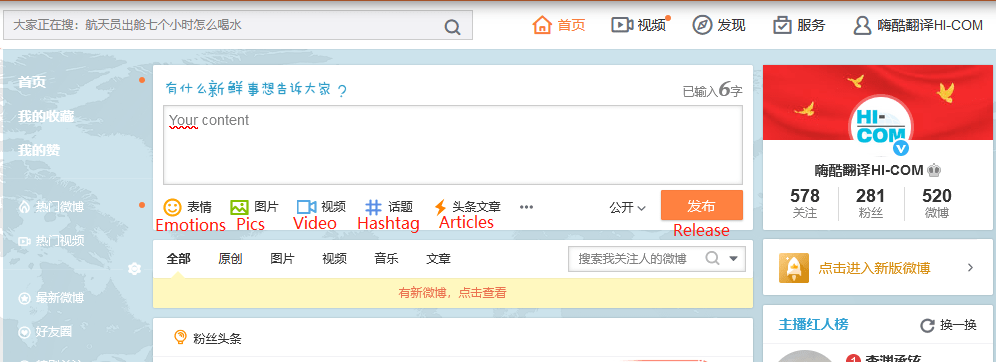
Task: Expand the 公开 visibility dropdown
Action: click(628, 207)
